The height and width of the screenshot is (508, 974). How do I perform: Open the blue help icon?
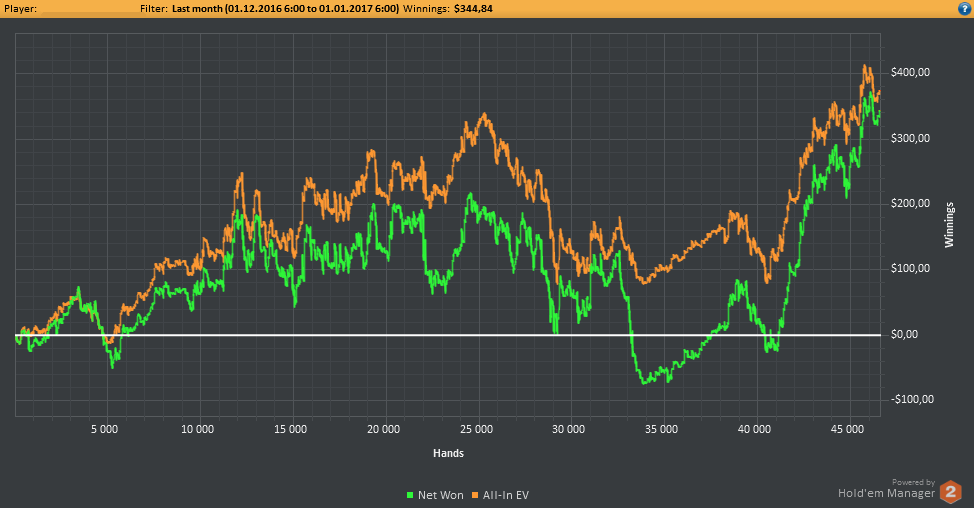coord(963,9)
